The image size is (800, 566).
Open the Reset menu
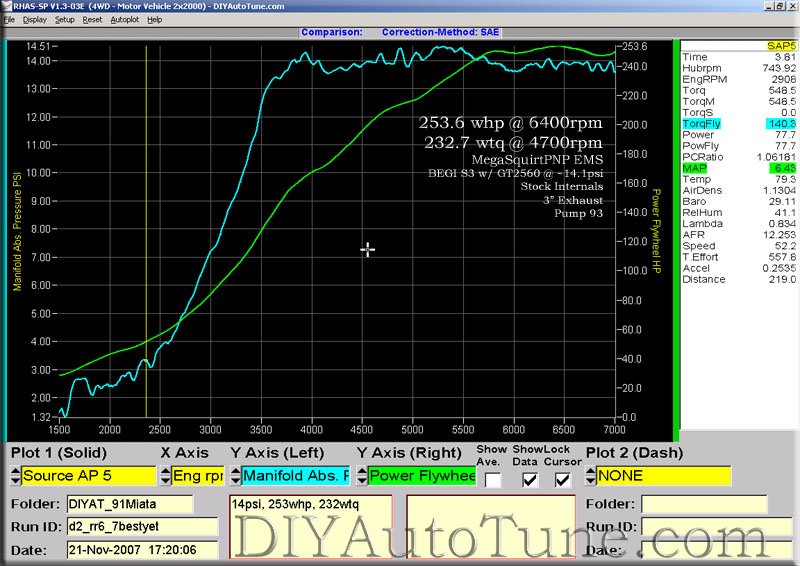[92, 19]
